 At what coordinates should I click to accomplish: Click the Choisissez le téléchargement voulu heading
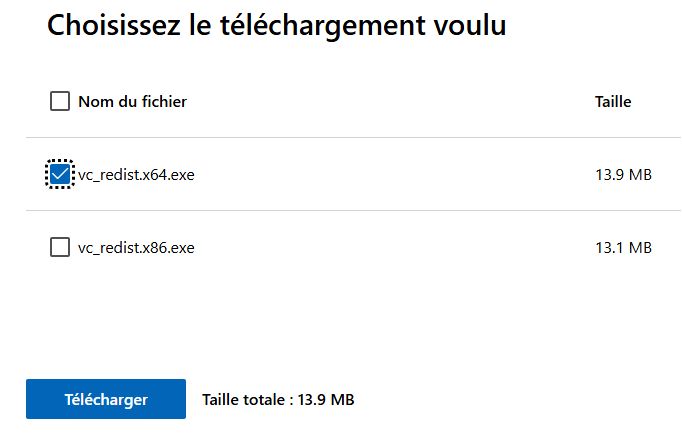click(276, 27)
